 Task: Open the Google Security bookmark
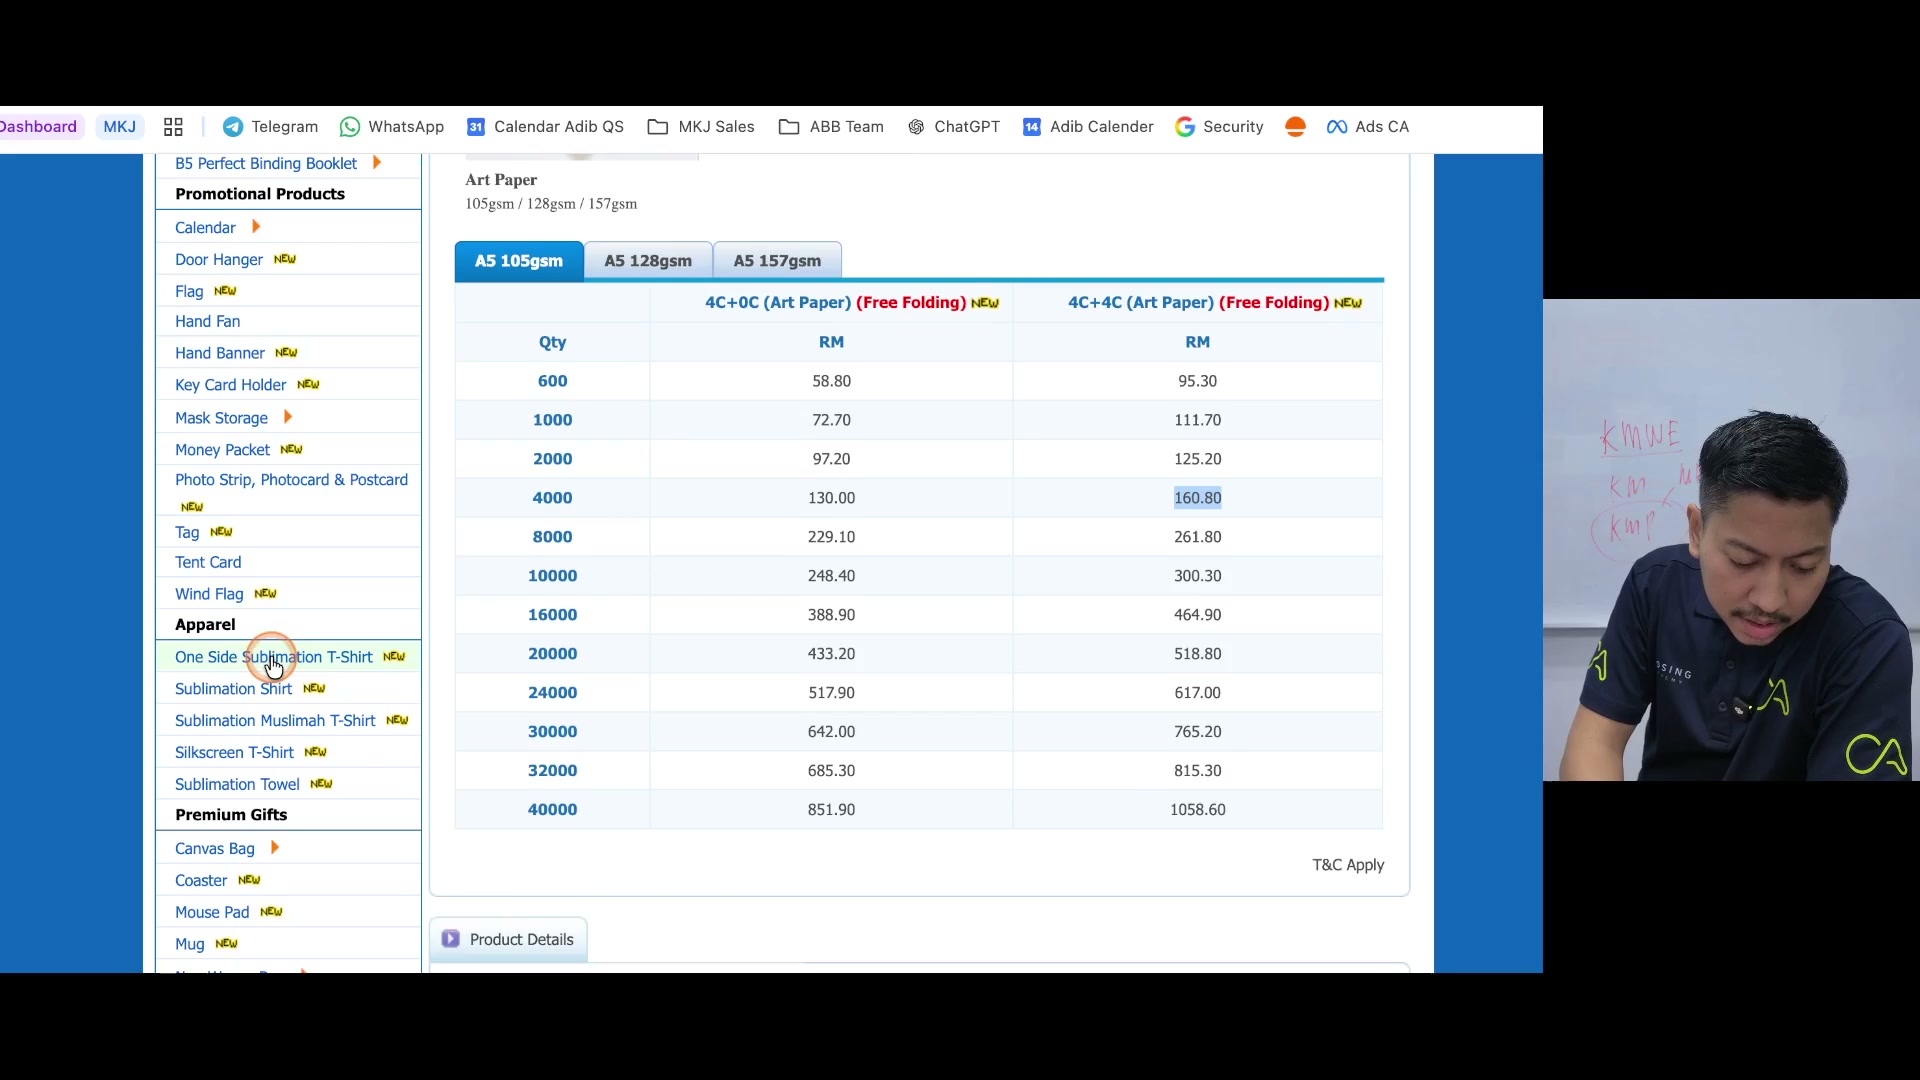(x=1219, y=127)
